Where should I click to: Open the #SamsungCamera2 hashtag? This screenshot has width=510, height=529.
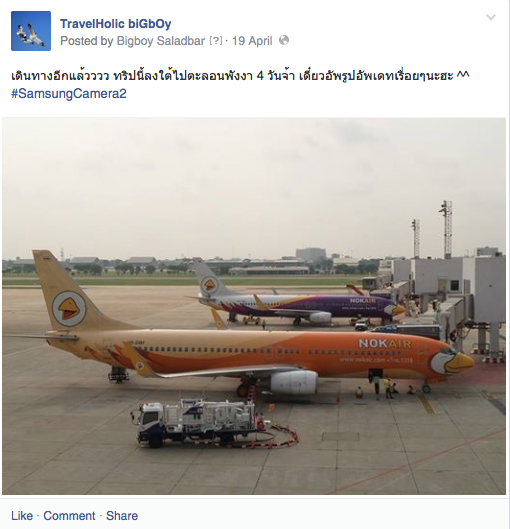pos(69,93)
